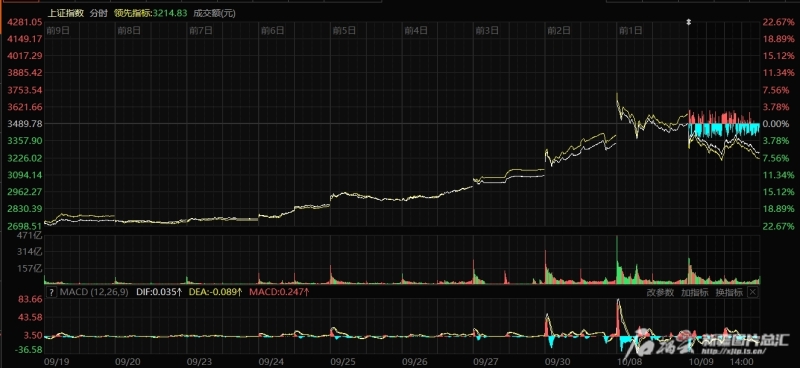Select the 前4日 day marker
The image size is (800, 368).
[x=416, y=31]
